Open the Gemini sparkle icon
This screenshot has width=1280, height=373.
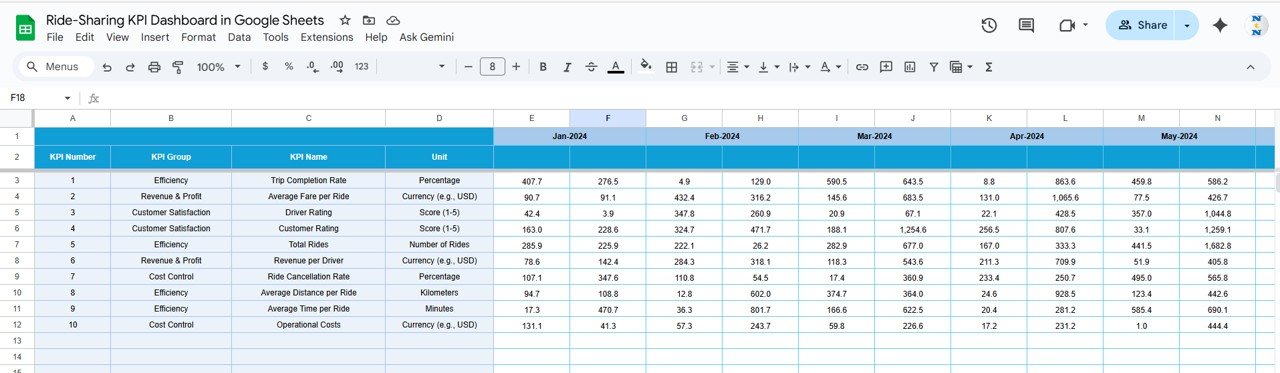coord(1220,25)
